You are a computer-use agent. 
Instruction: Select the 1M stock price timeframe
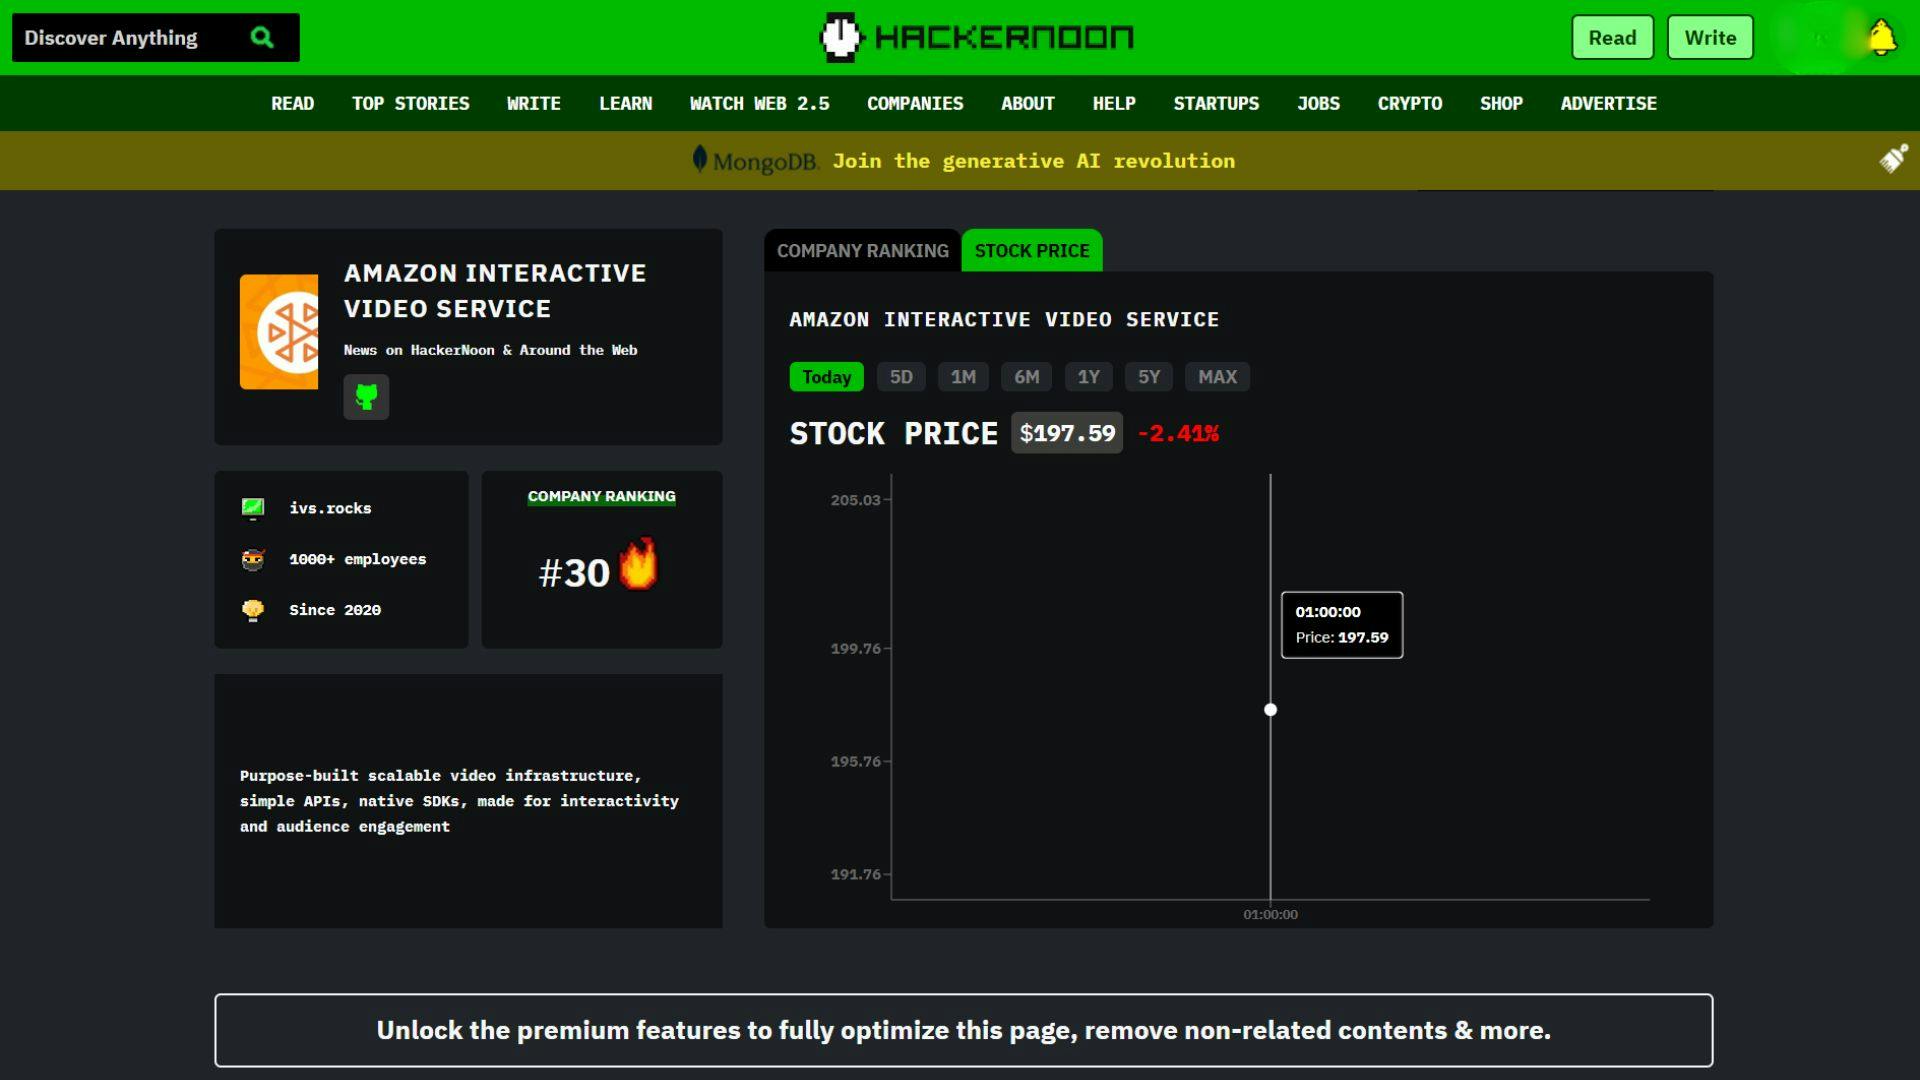[964, 377]
